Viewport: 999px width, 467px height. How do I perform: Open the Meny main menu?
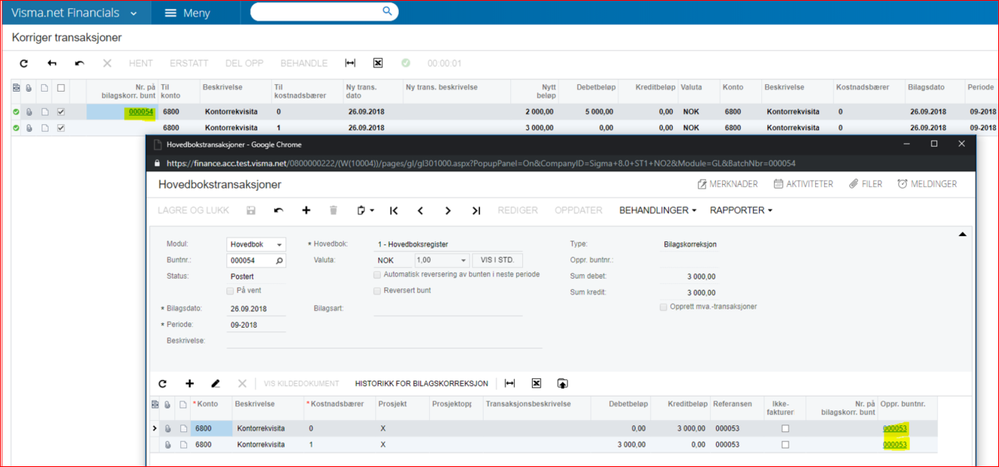(x=187, y=13)
